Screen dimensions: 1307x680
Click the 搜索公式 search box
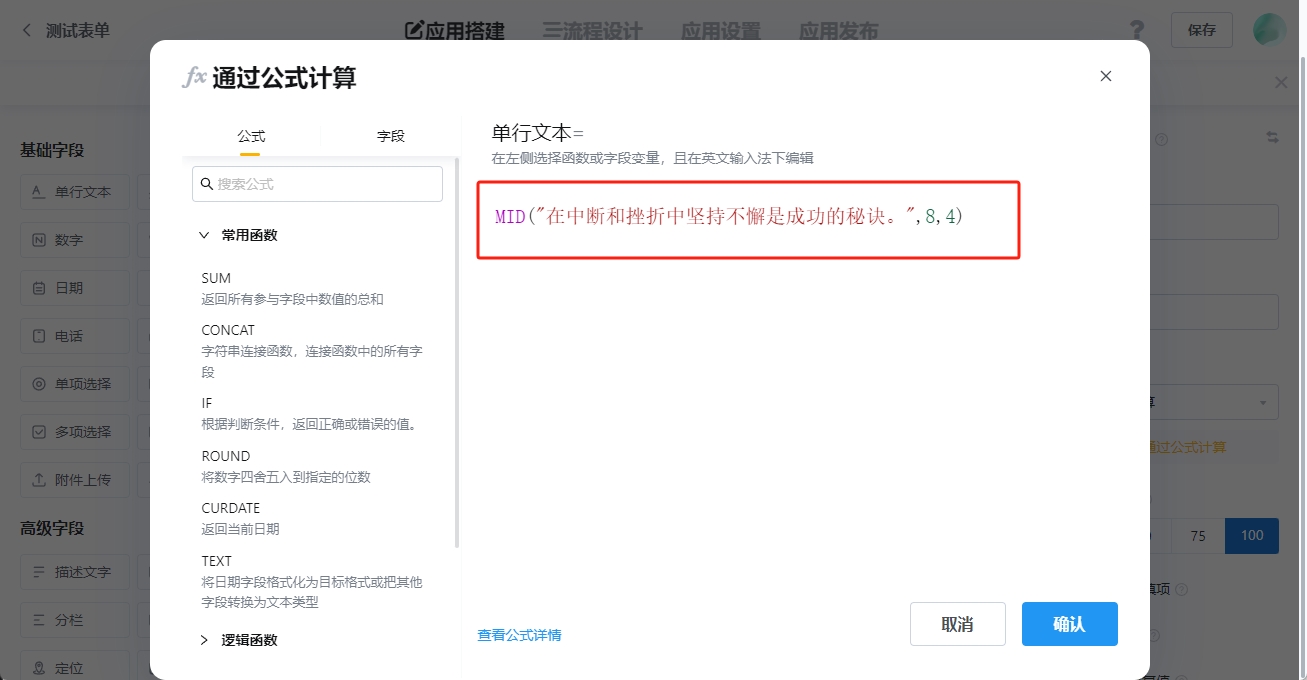pos(317,184)
